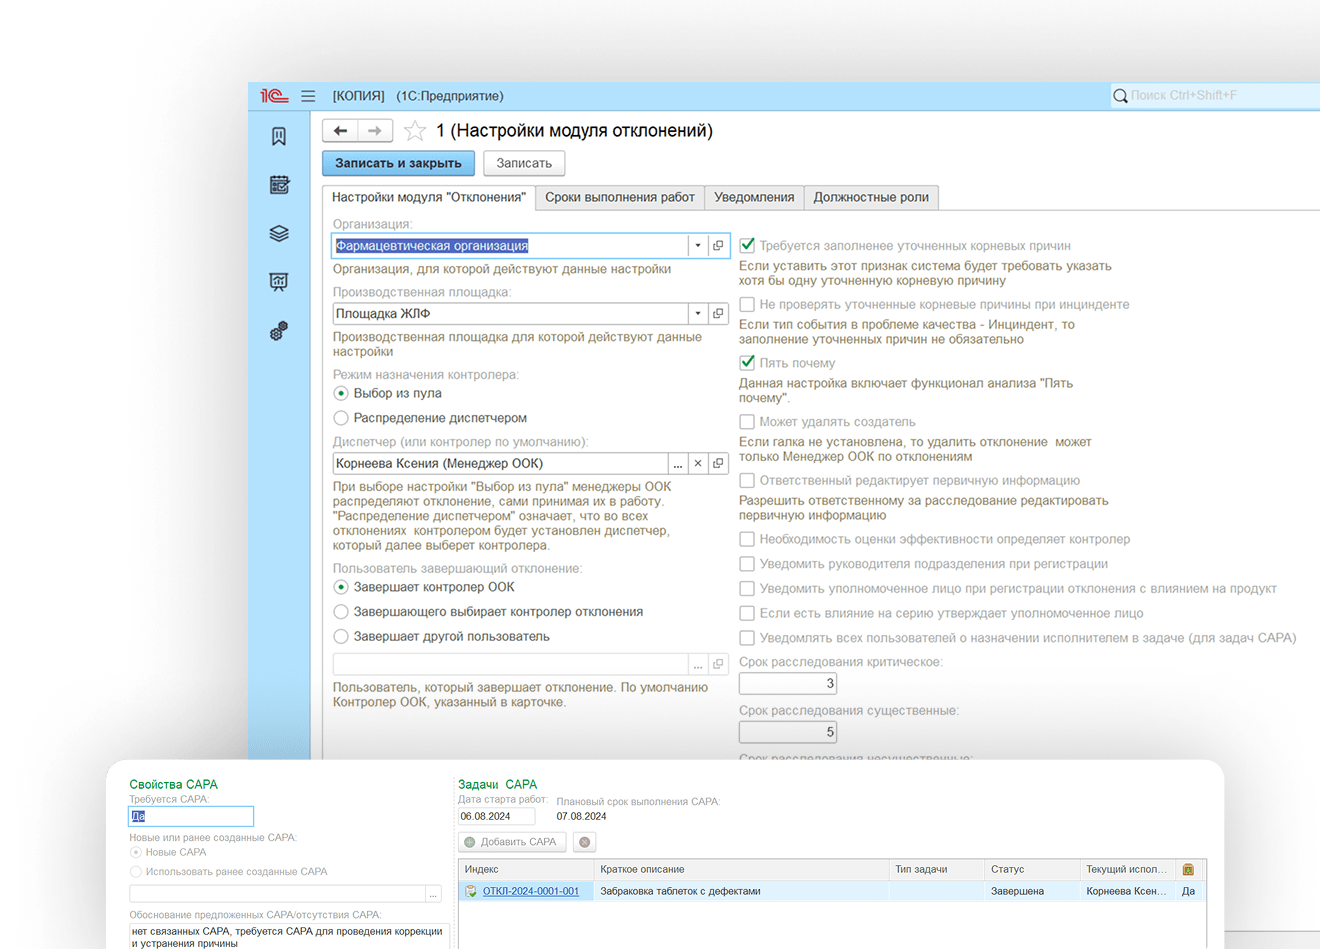
Task: Add form to favorites with star icon
Action: (x=415, y=131)
